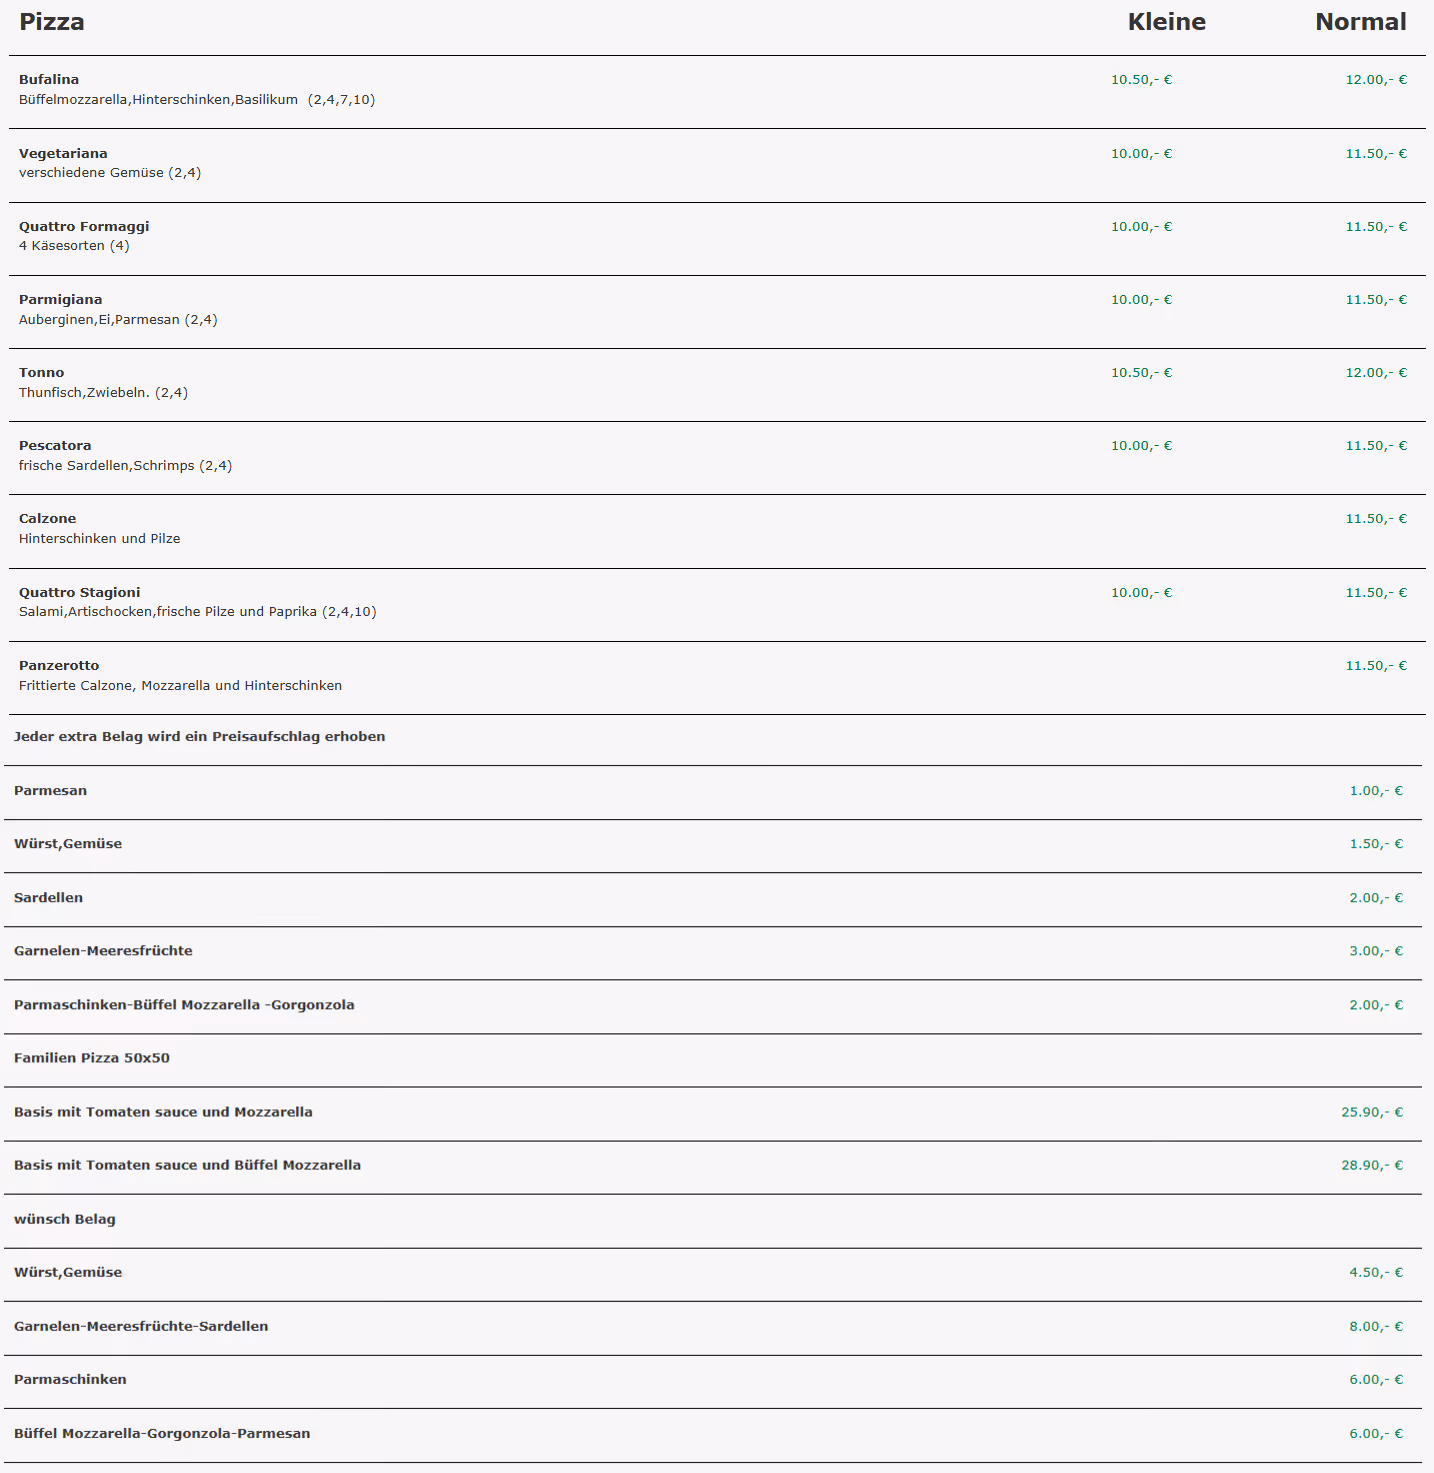Select the Bufalina pizza title

point(49,80)
